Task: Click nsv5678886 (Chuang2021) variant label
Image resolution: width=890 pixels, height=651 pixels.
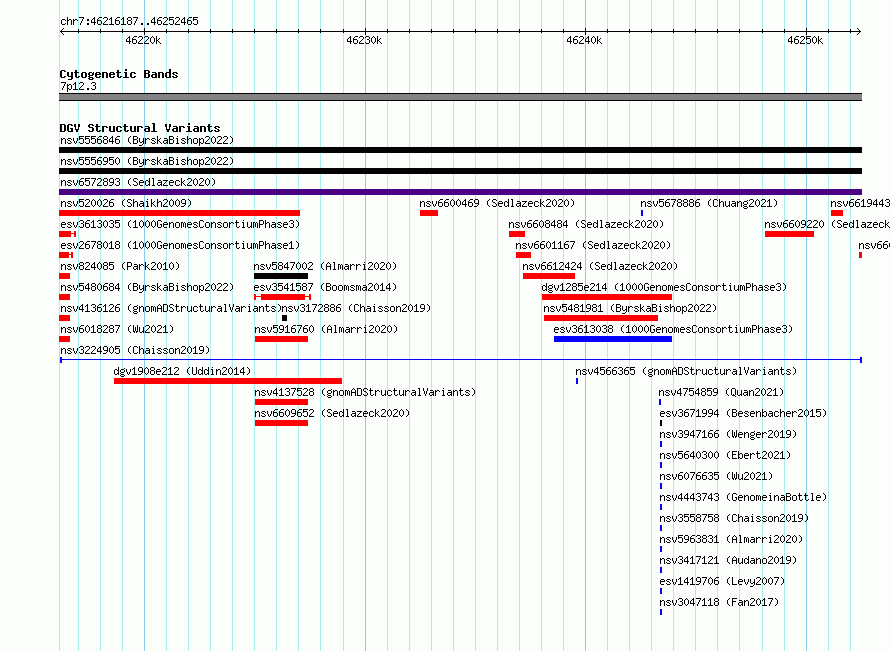Action: coord(709,203)
